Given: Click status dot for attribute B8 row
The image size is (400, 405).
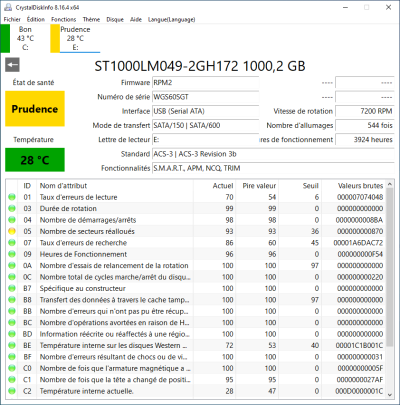Looking at the screenshot, I should pyautogui.click(x=12, y=300).
